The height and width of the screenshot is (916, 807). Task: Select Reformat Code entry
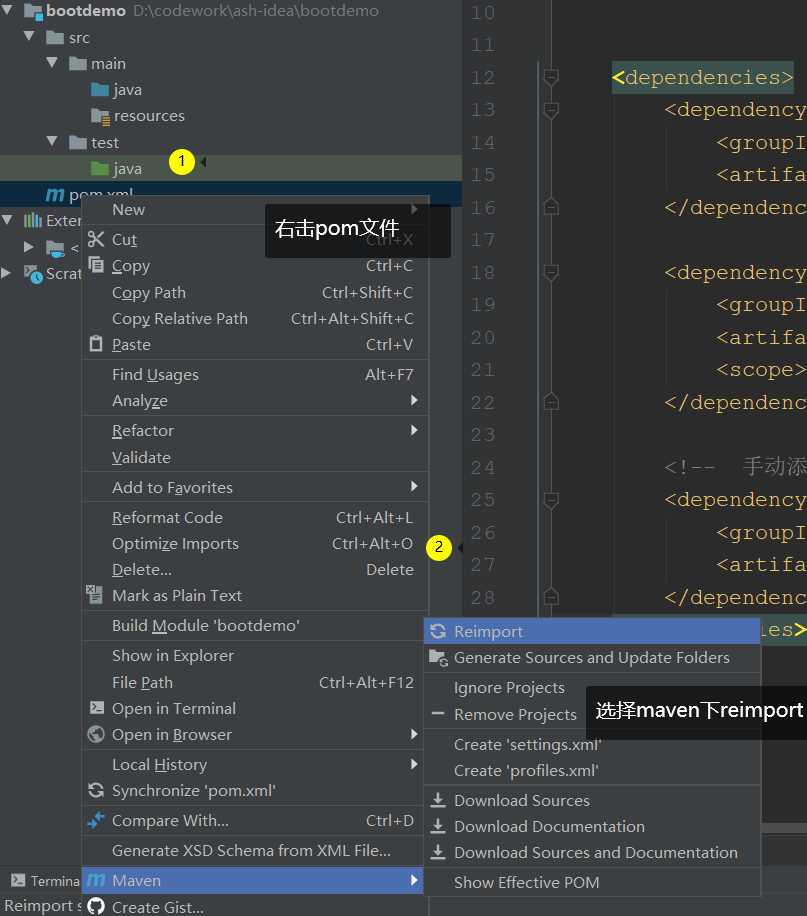pyautogui.click(x=255, y=518)
